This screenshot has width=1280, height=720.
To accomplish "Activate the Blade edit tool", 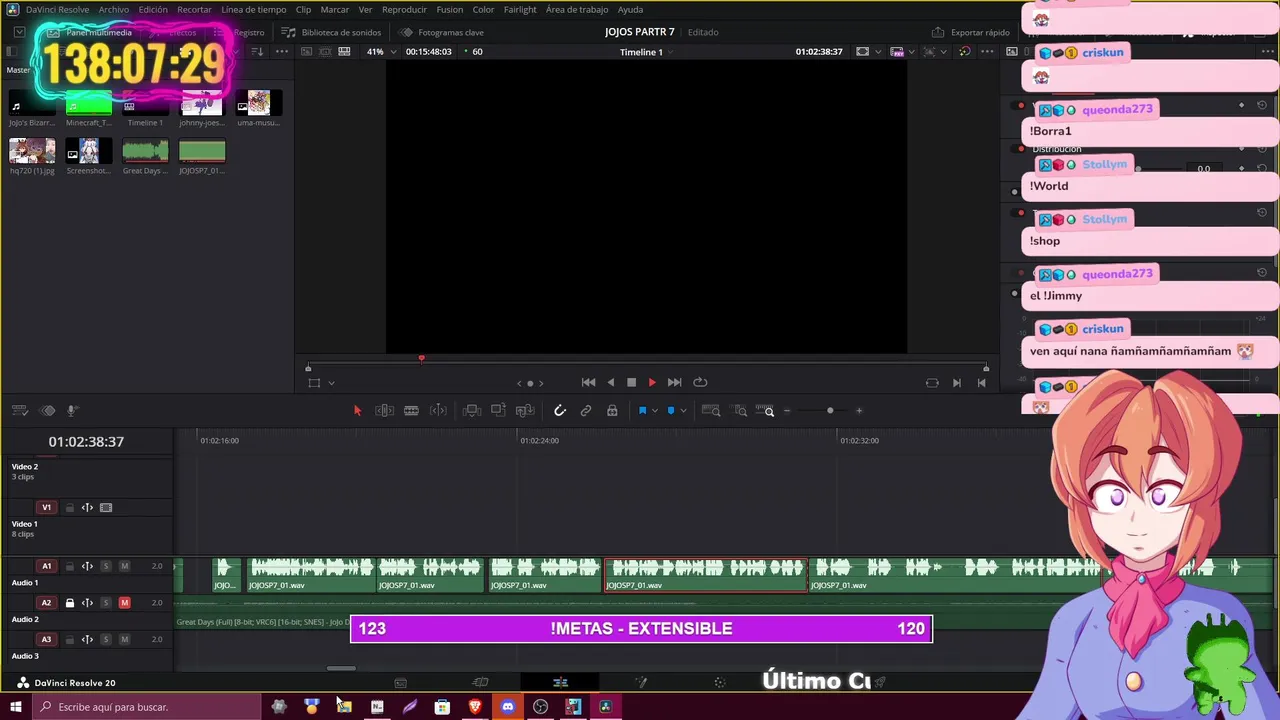I will click(x=411, y=411).
